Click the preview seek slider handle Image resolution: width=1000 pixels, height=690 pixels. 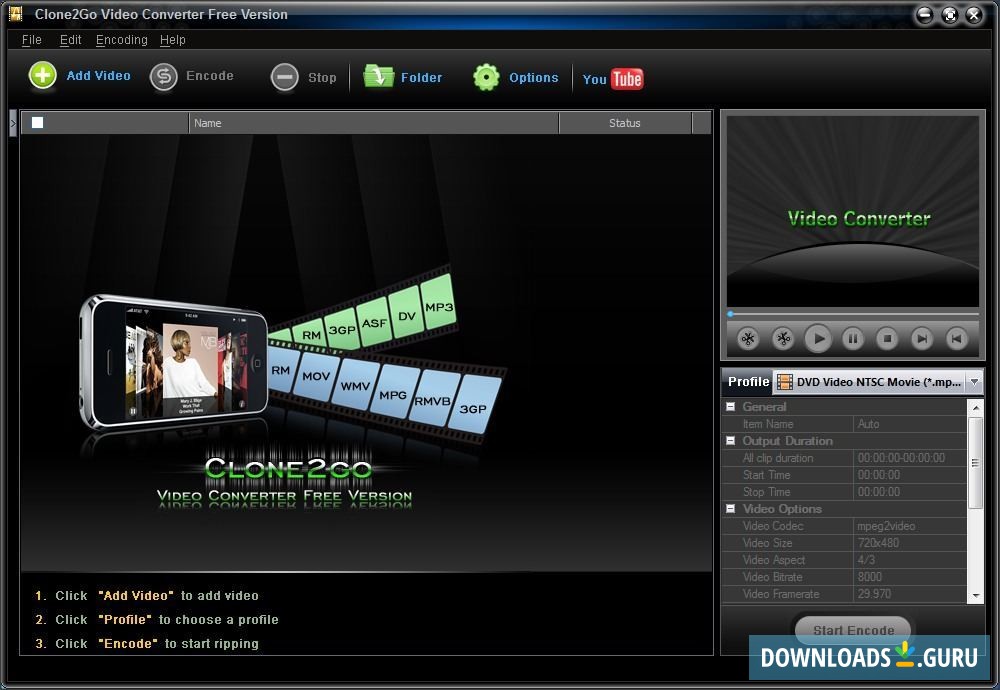click(731, 314)
